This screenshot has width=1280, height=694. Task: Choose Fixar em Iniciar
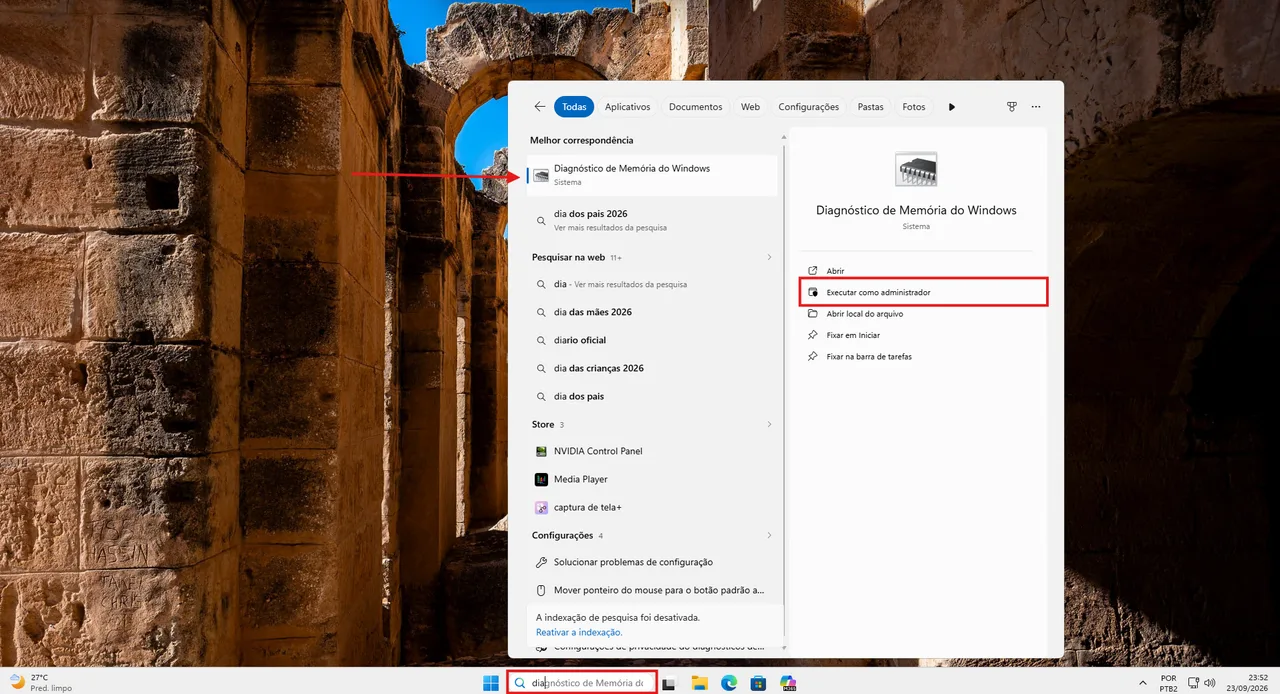pos(917,335)
